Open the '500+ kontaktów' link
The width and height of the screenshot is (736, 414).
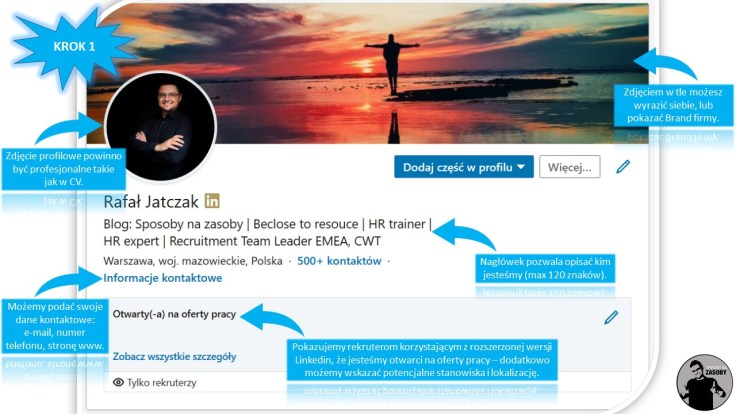339,261
